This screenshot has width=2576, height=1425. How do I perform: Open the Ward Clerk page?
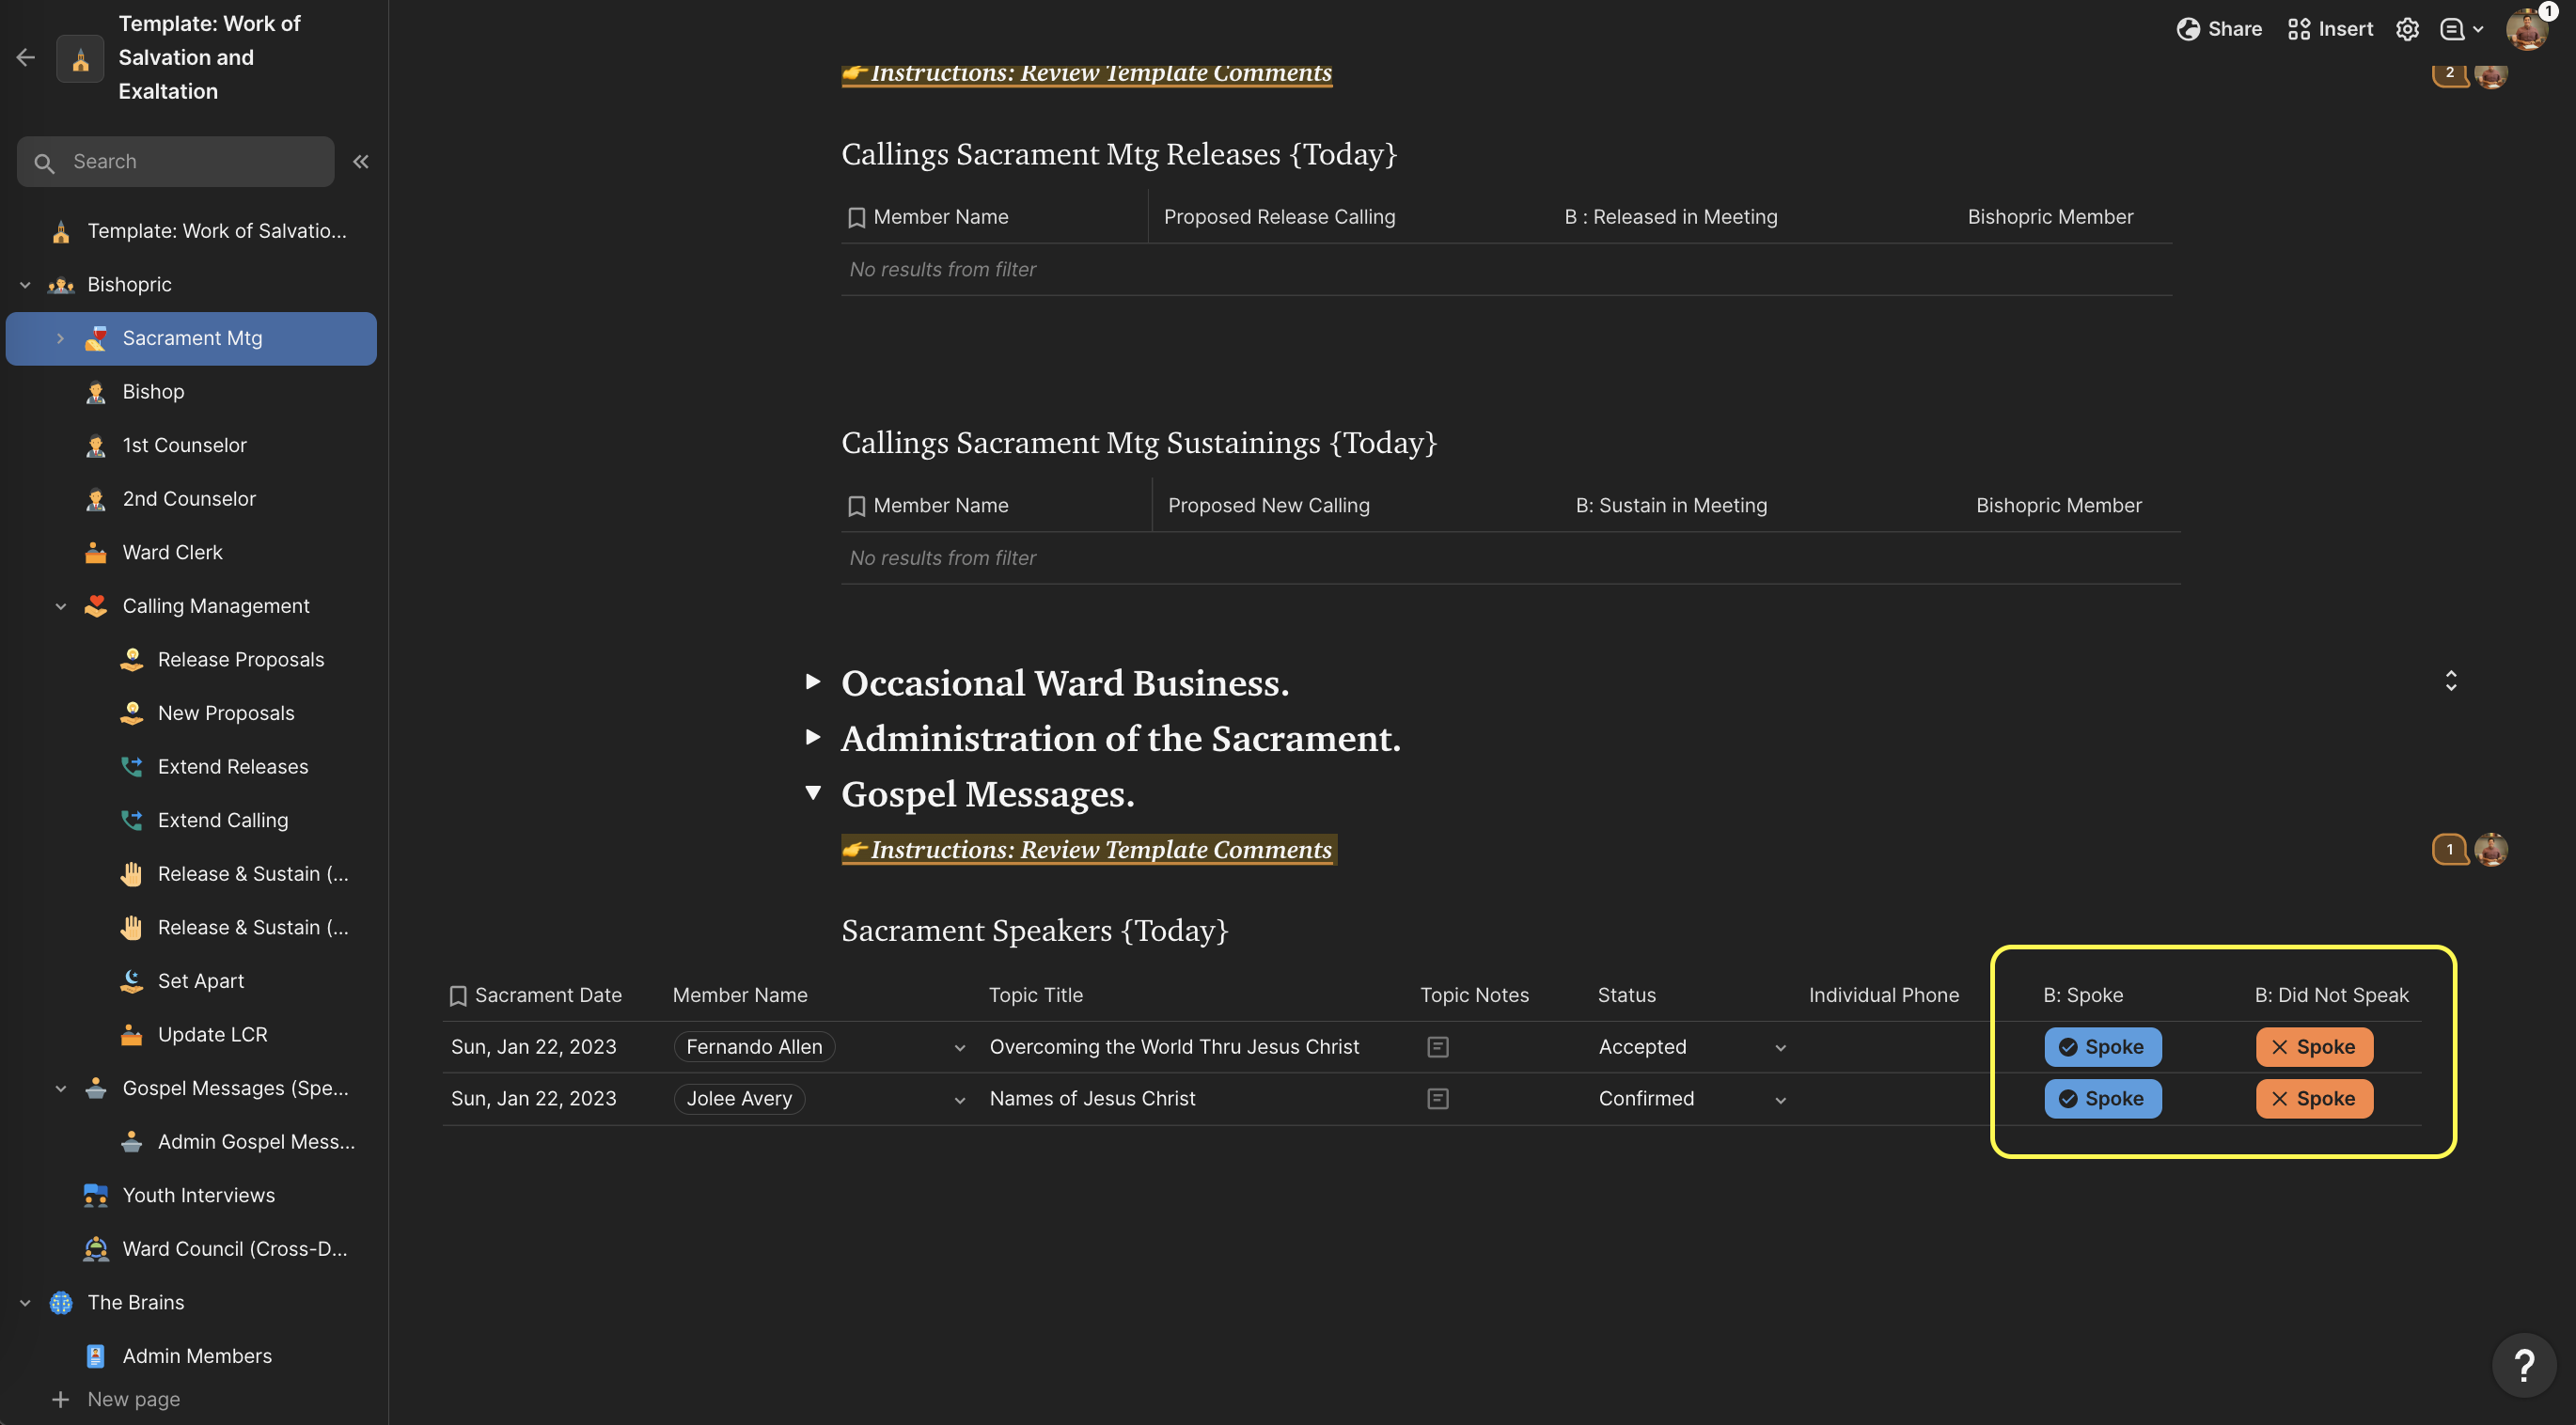[x=172, y=552]
